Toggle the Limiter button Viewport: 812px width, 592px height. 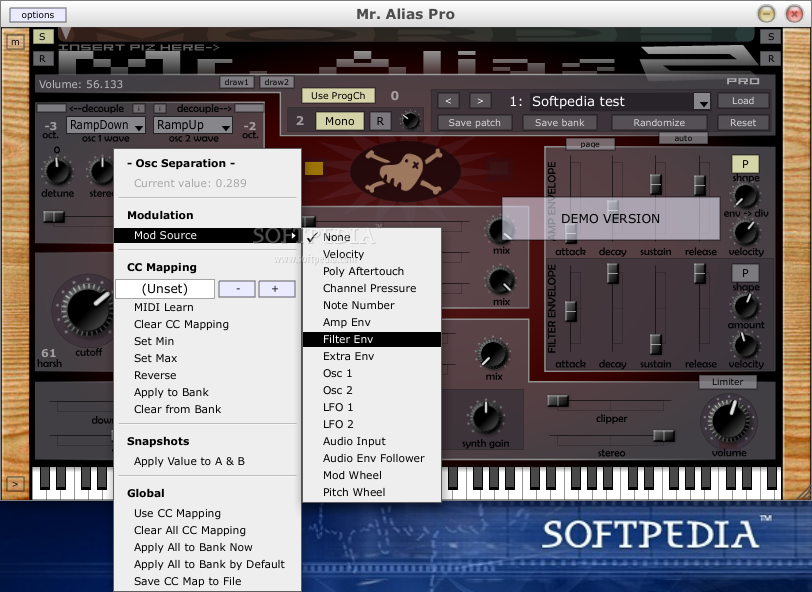[x=728, y=382]
